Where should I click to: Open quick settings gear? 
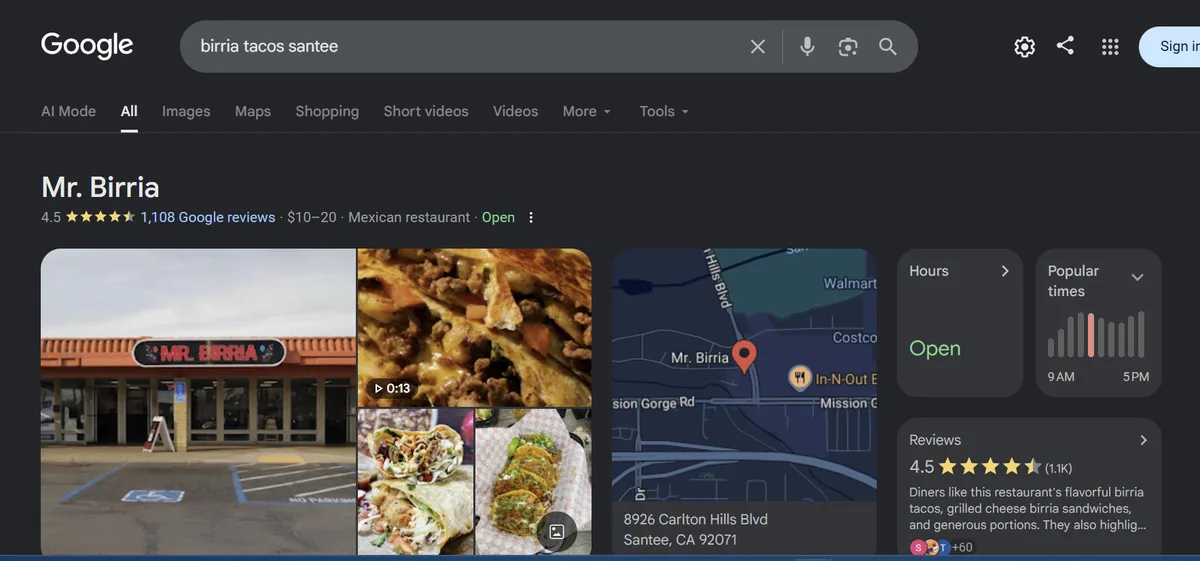point(1024,47)
